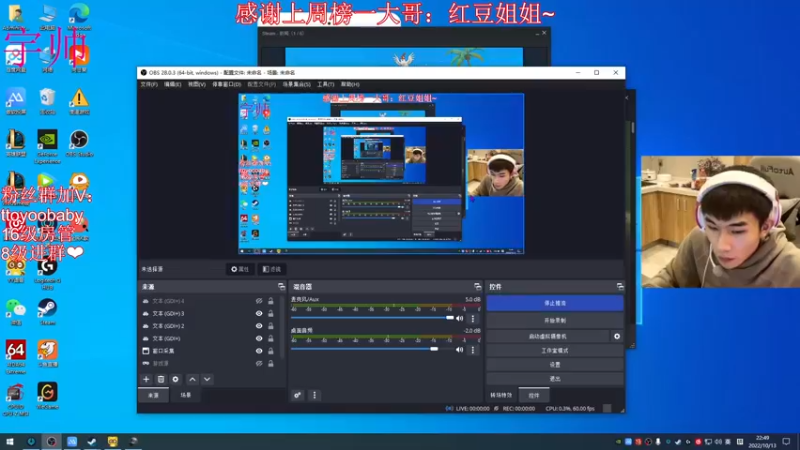Switch to the 控件 controls tab

coord(534,395)
